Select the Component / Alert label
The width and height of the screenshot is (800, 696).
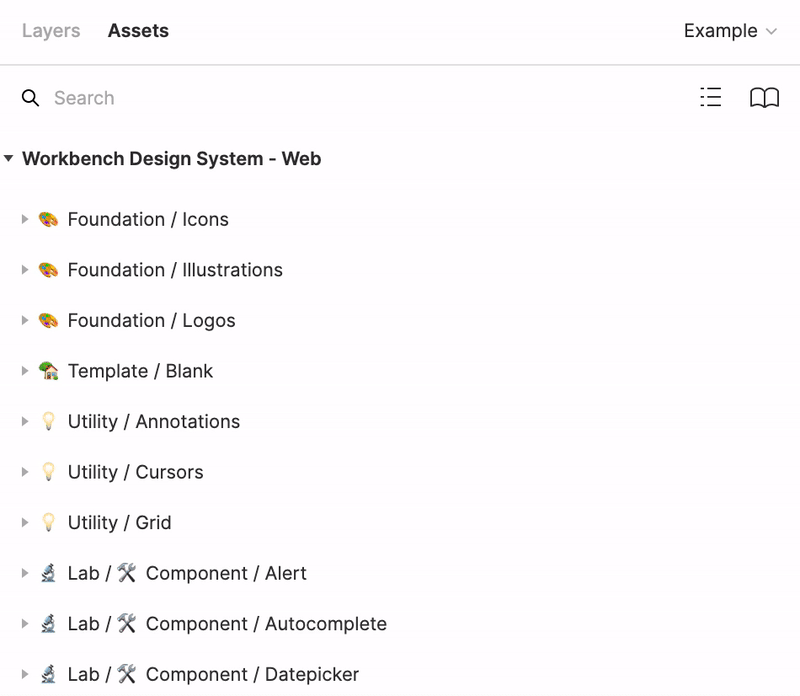[226, 573]
